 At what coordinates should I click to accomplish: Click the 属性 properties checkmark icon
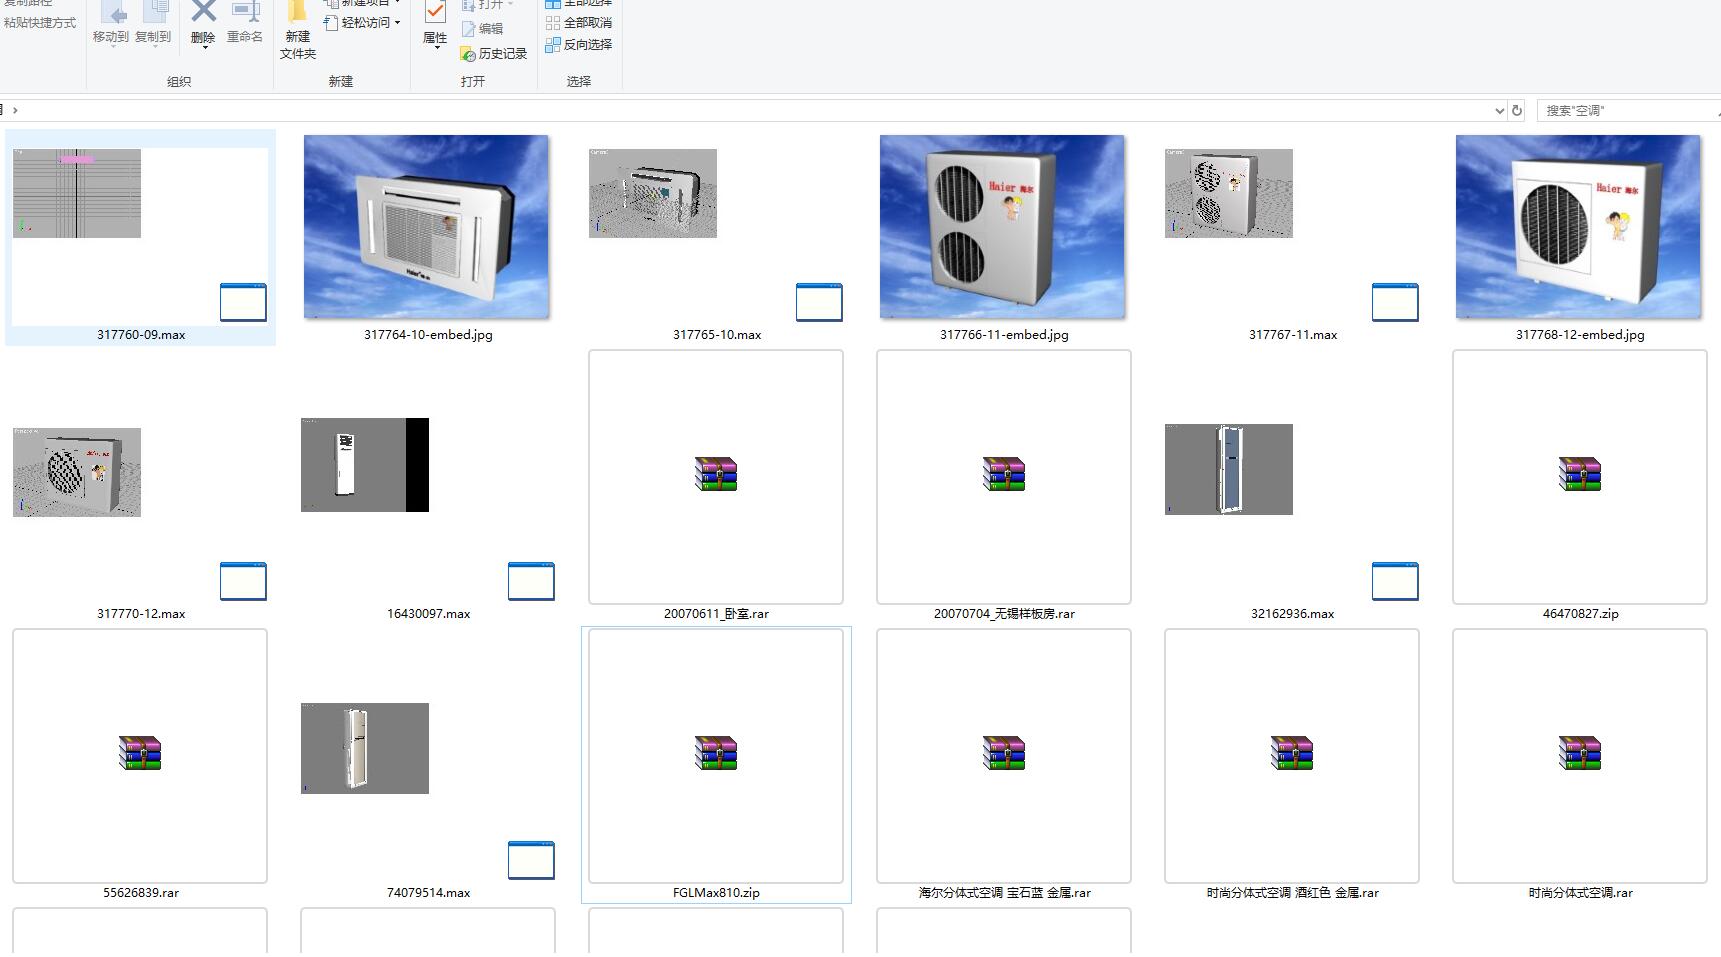(435, 12)
